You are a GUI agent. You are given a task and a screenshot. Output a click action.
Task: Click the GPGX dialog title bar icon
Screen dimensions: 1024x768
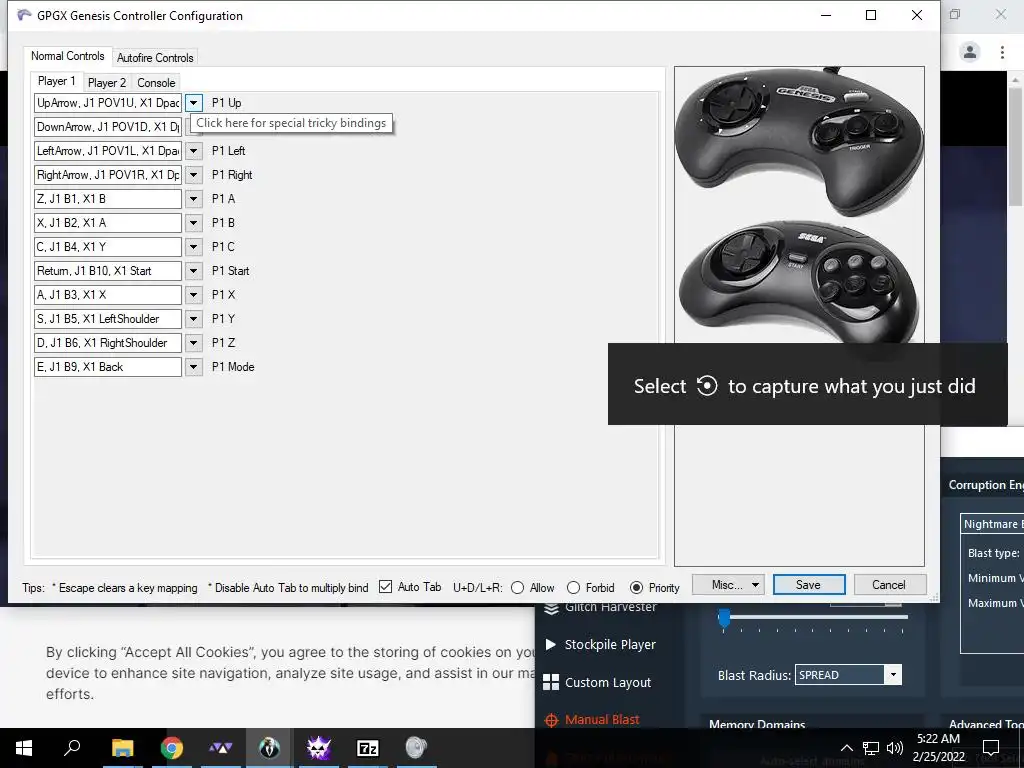[24, 15]
